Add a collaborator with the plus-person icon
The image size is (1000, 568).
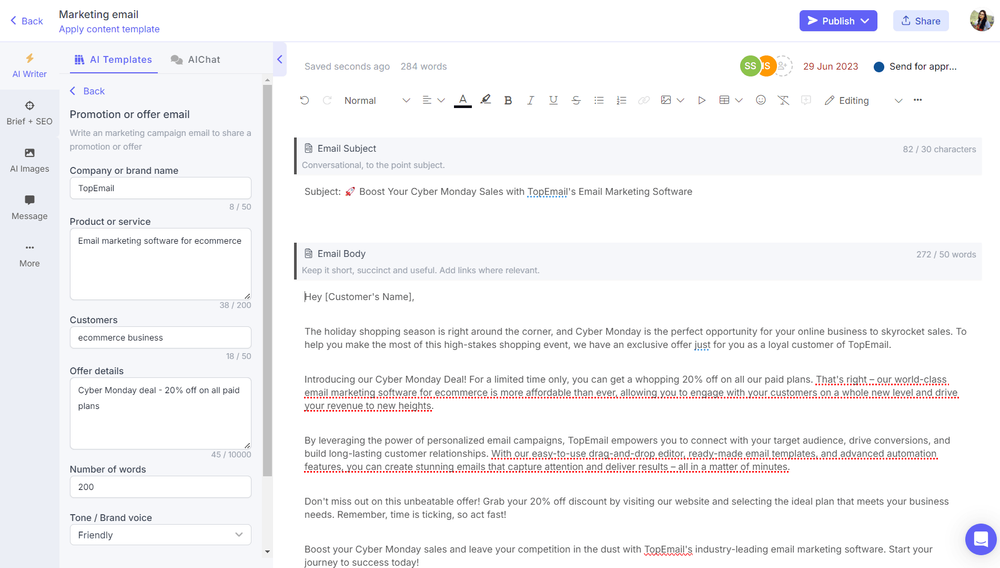[x=783, y=66]
